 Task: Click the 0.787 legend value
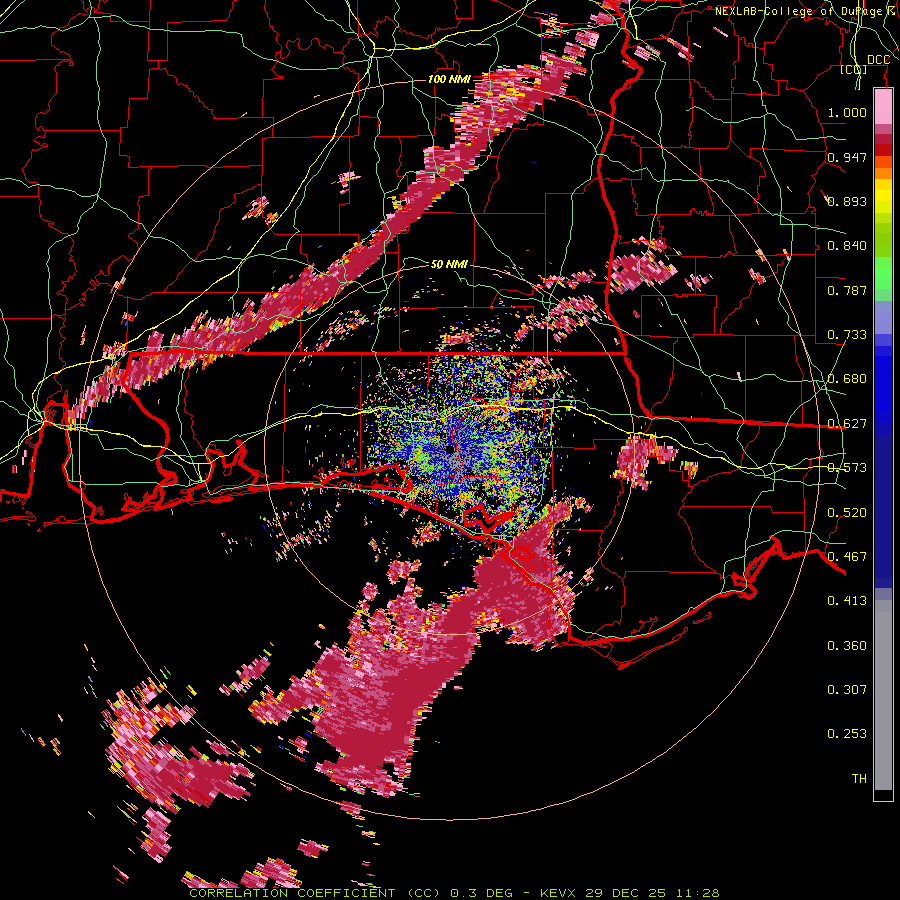[847, 290]
